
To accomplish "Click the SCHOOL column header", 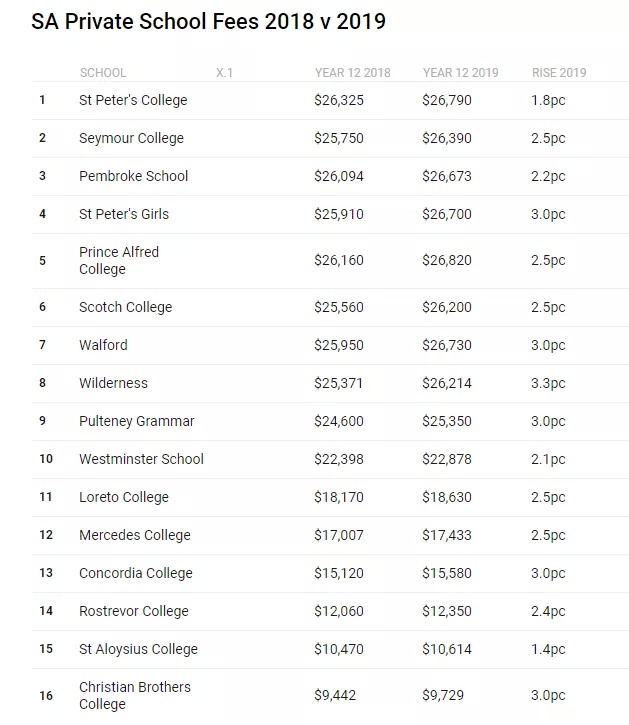I will coord(103,73).
